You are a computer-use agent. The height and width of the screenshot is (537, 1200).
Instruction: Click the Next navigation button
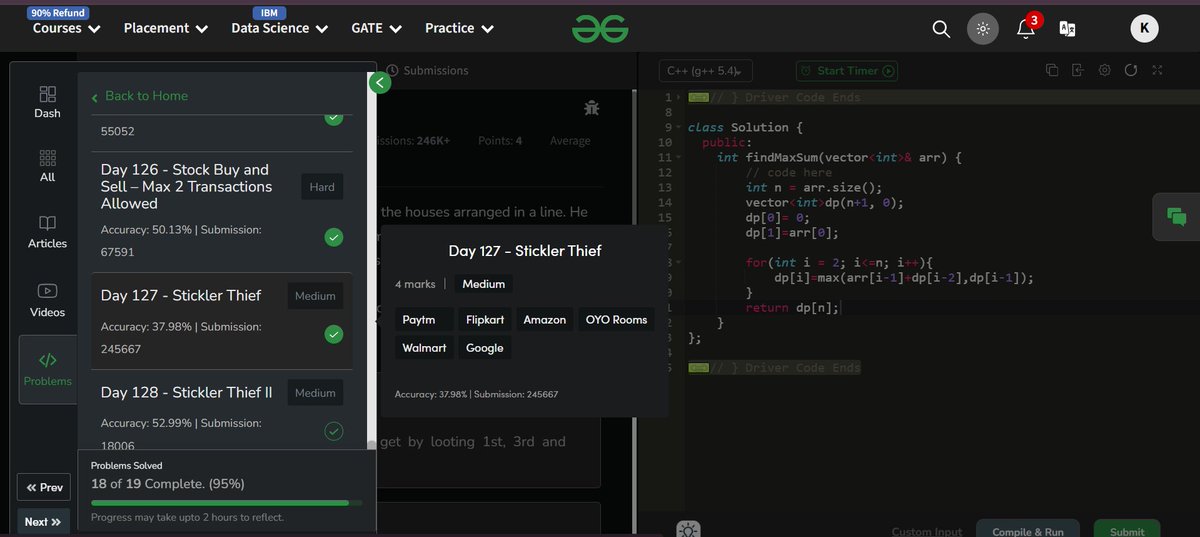click(x=44, y=521)
